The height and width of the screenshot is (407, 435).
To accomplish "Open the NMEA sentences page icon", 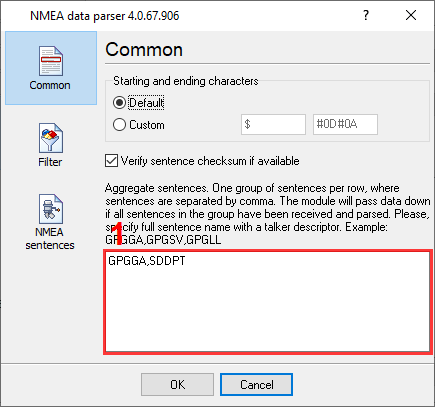I will [51, 209].
